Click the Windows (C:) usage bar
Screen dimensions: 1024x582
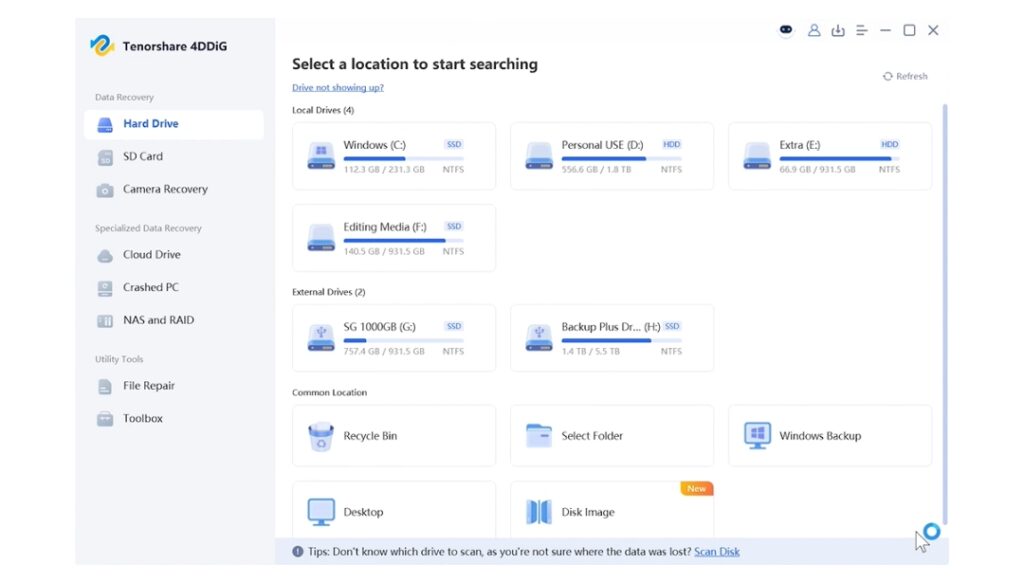coord(404,159)
